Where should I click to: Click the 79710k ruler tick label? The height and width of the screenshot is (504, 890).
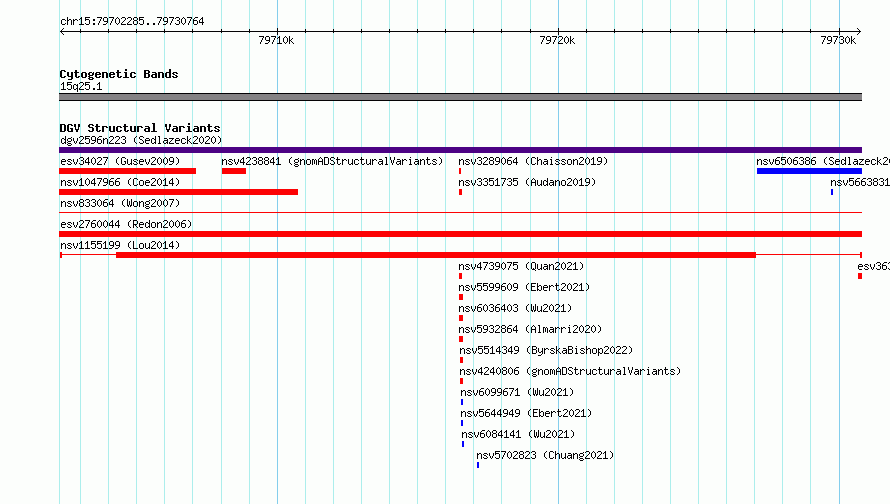(276, 40)
